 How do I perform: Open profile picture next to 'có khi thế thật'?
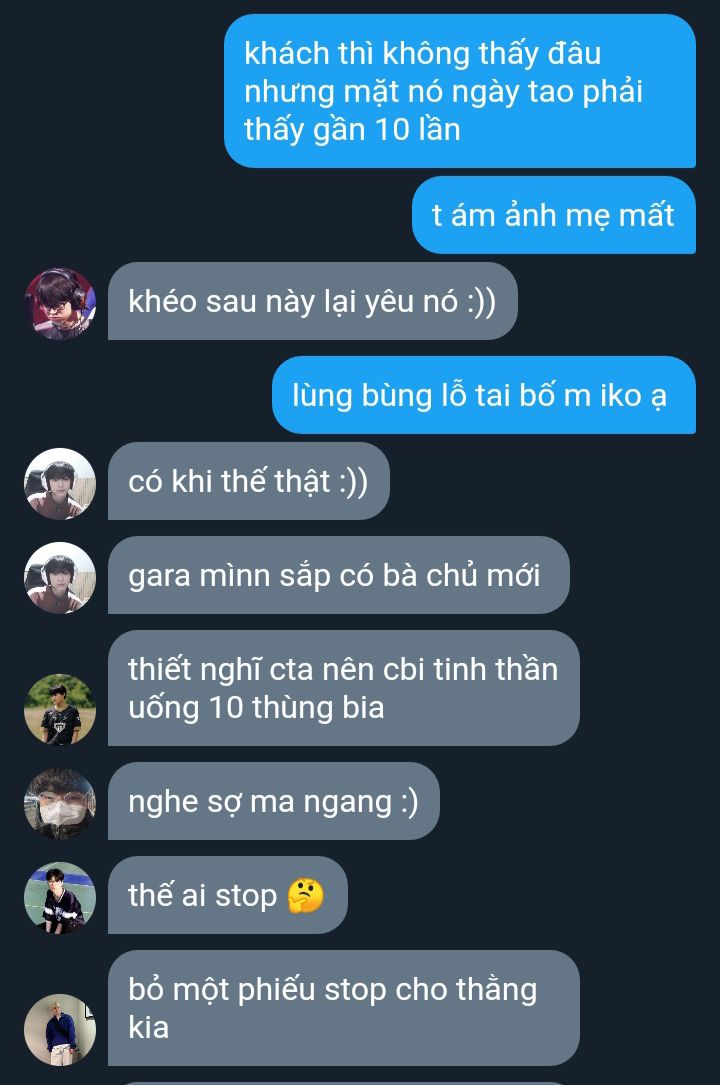pos(60,483)
